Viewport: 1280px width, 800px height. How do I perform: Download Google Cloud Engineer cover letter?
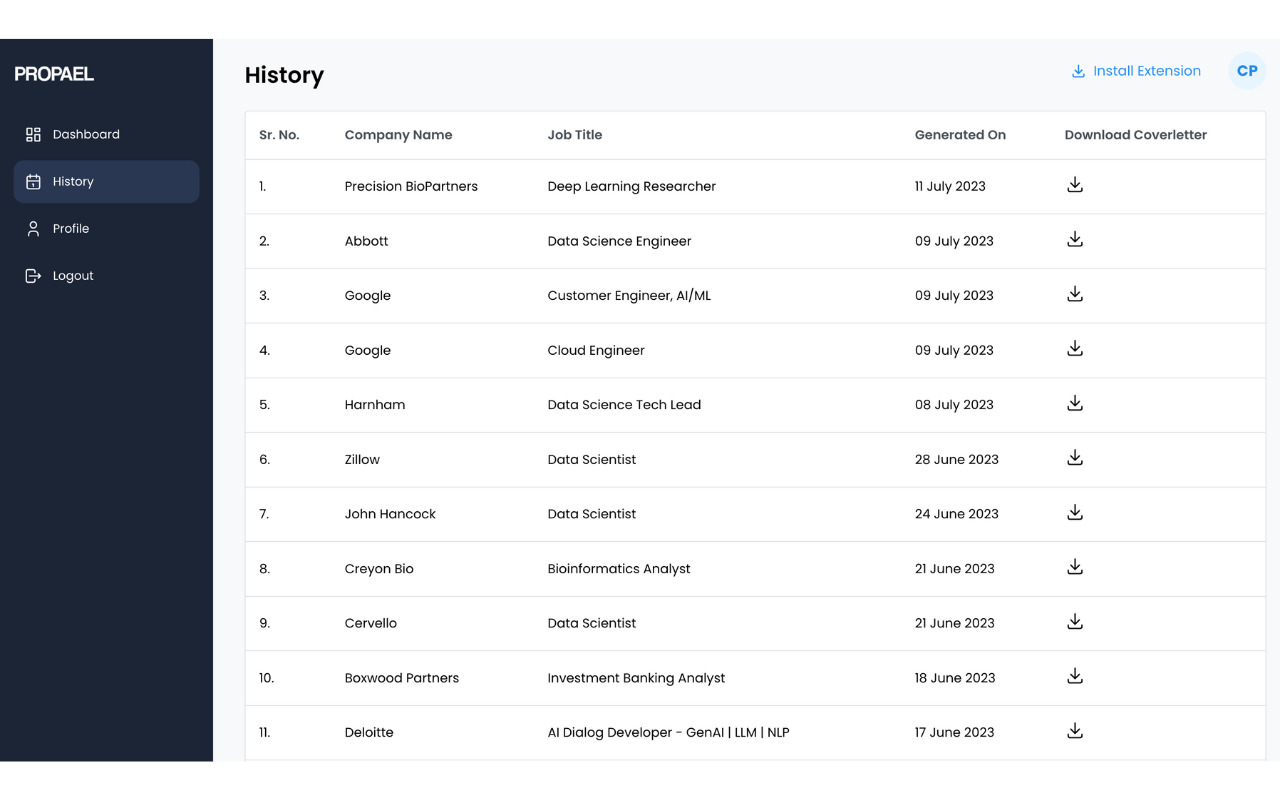point(1075,349)
